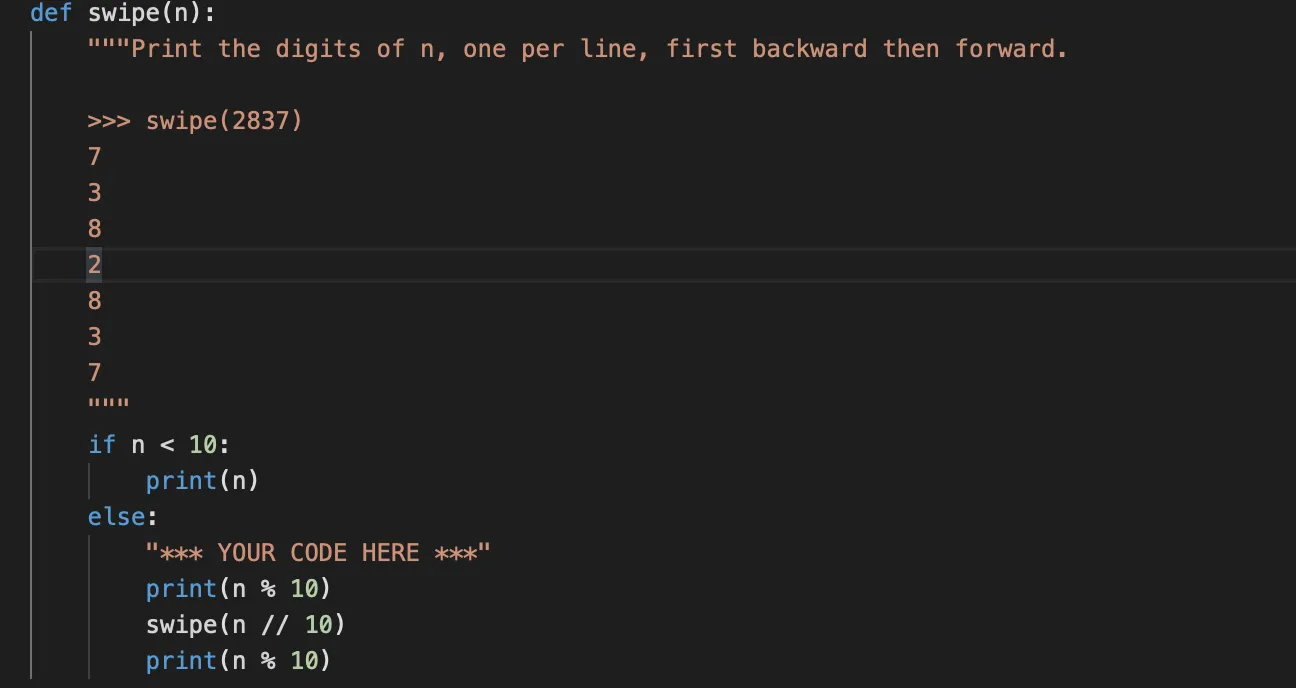1296x688 pixels.
Task: Click the if keyword in the base case
Action: 102,445
